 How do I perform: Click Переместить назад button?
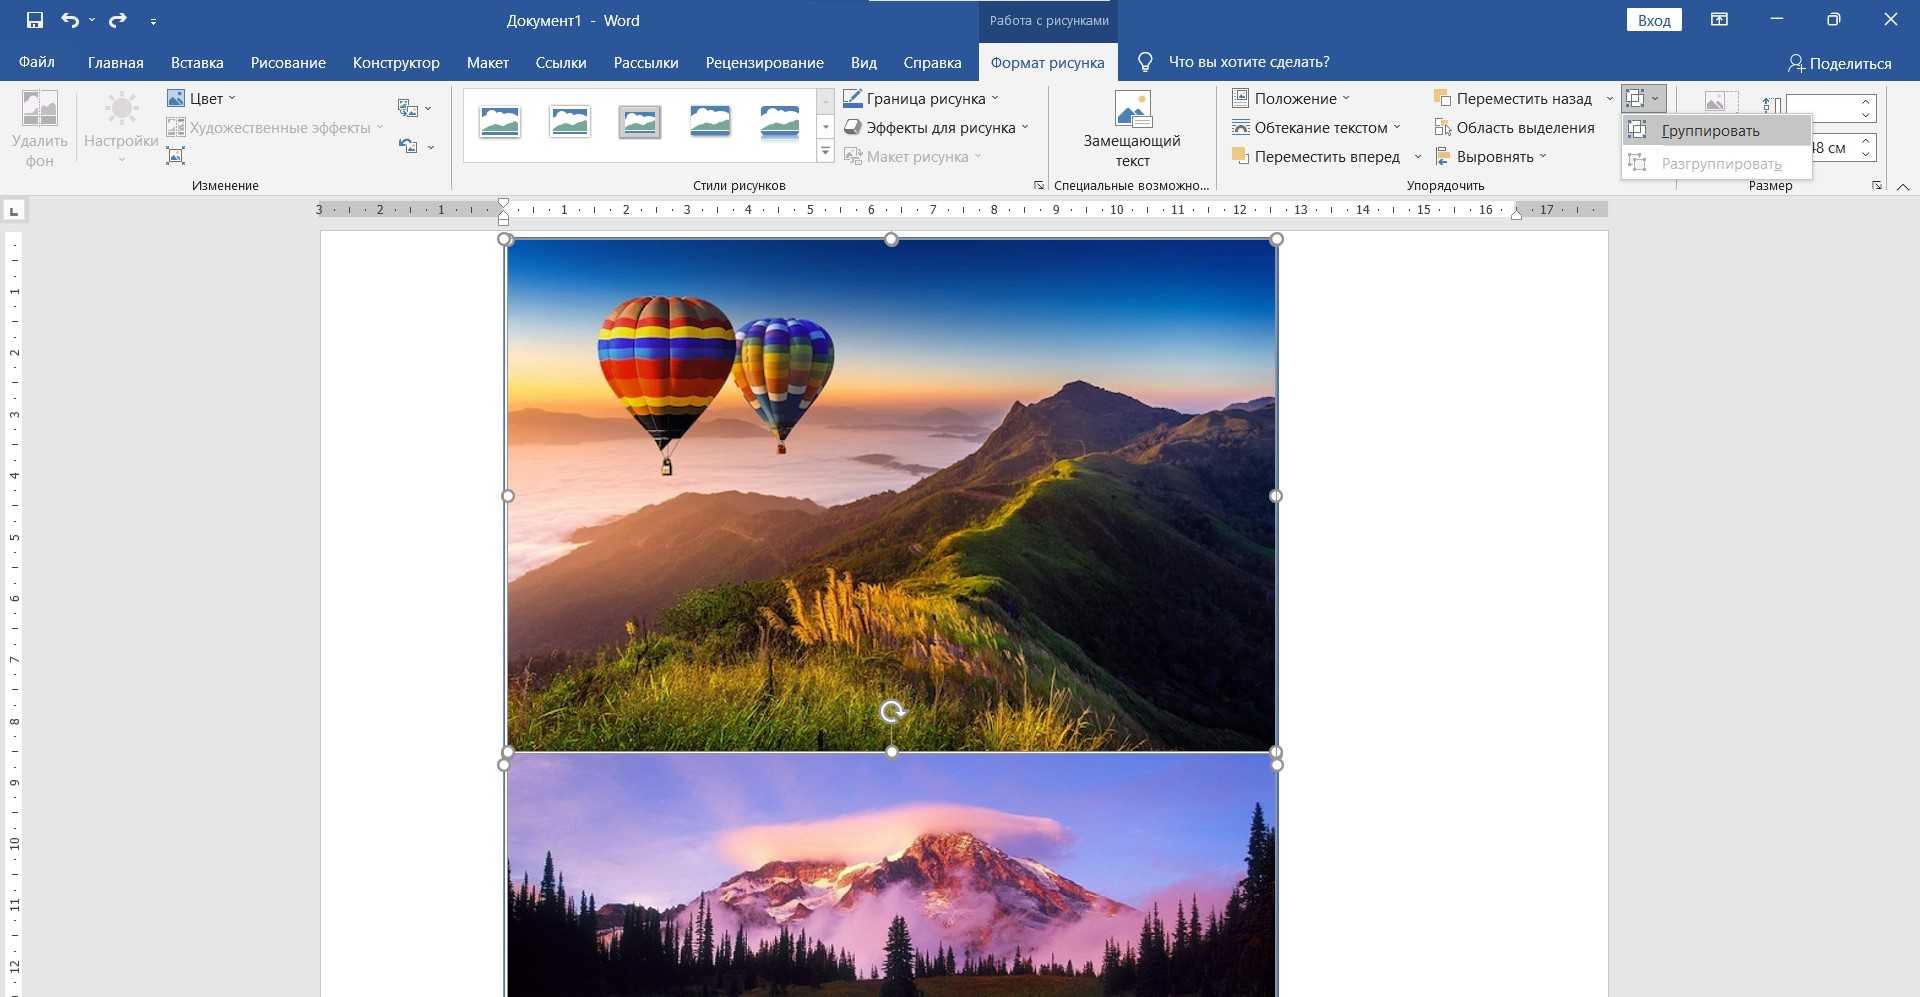pos(1513,98)
